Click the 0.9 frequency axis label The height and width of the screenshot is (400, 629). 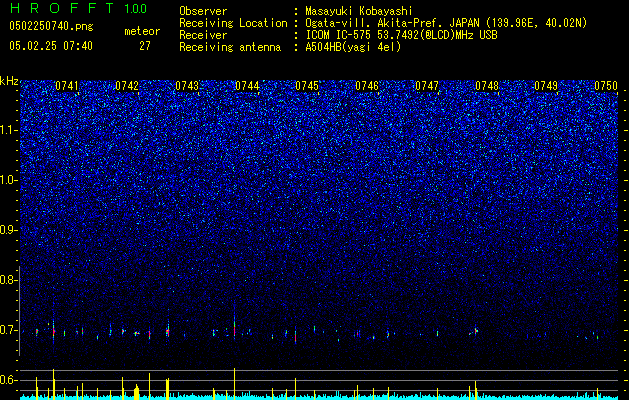click(x=8, y=230)
